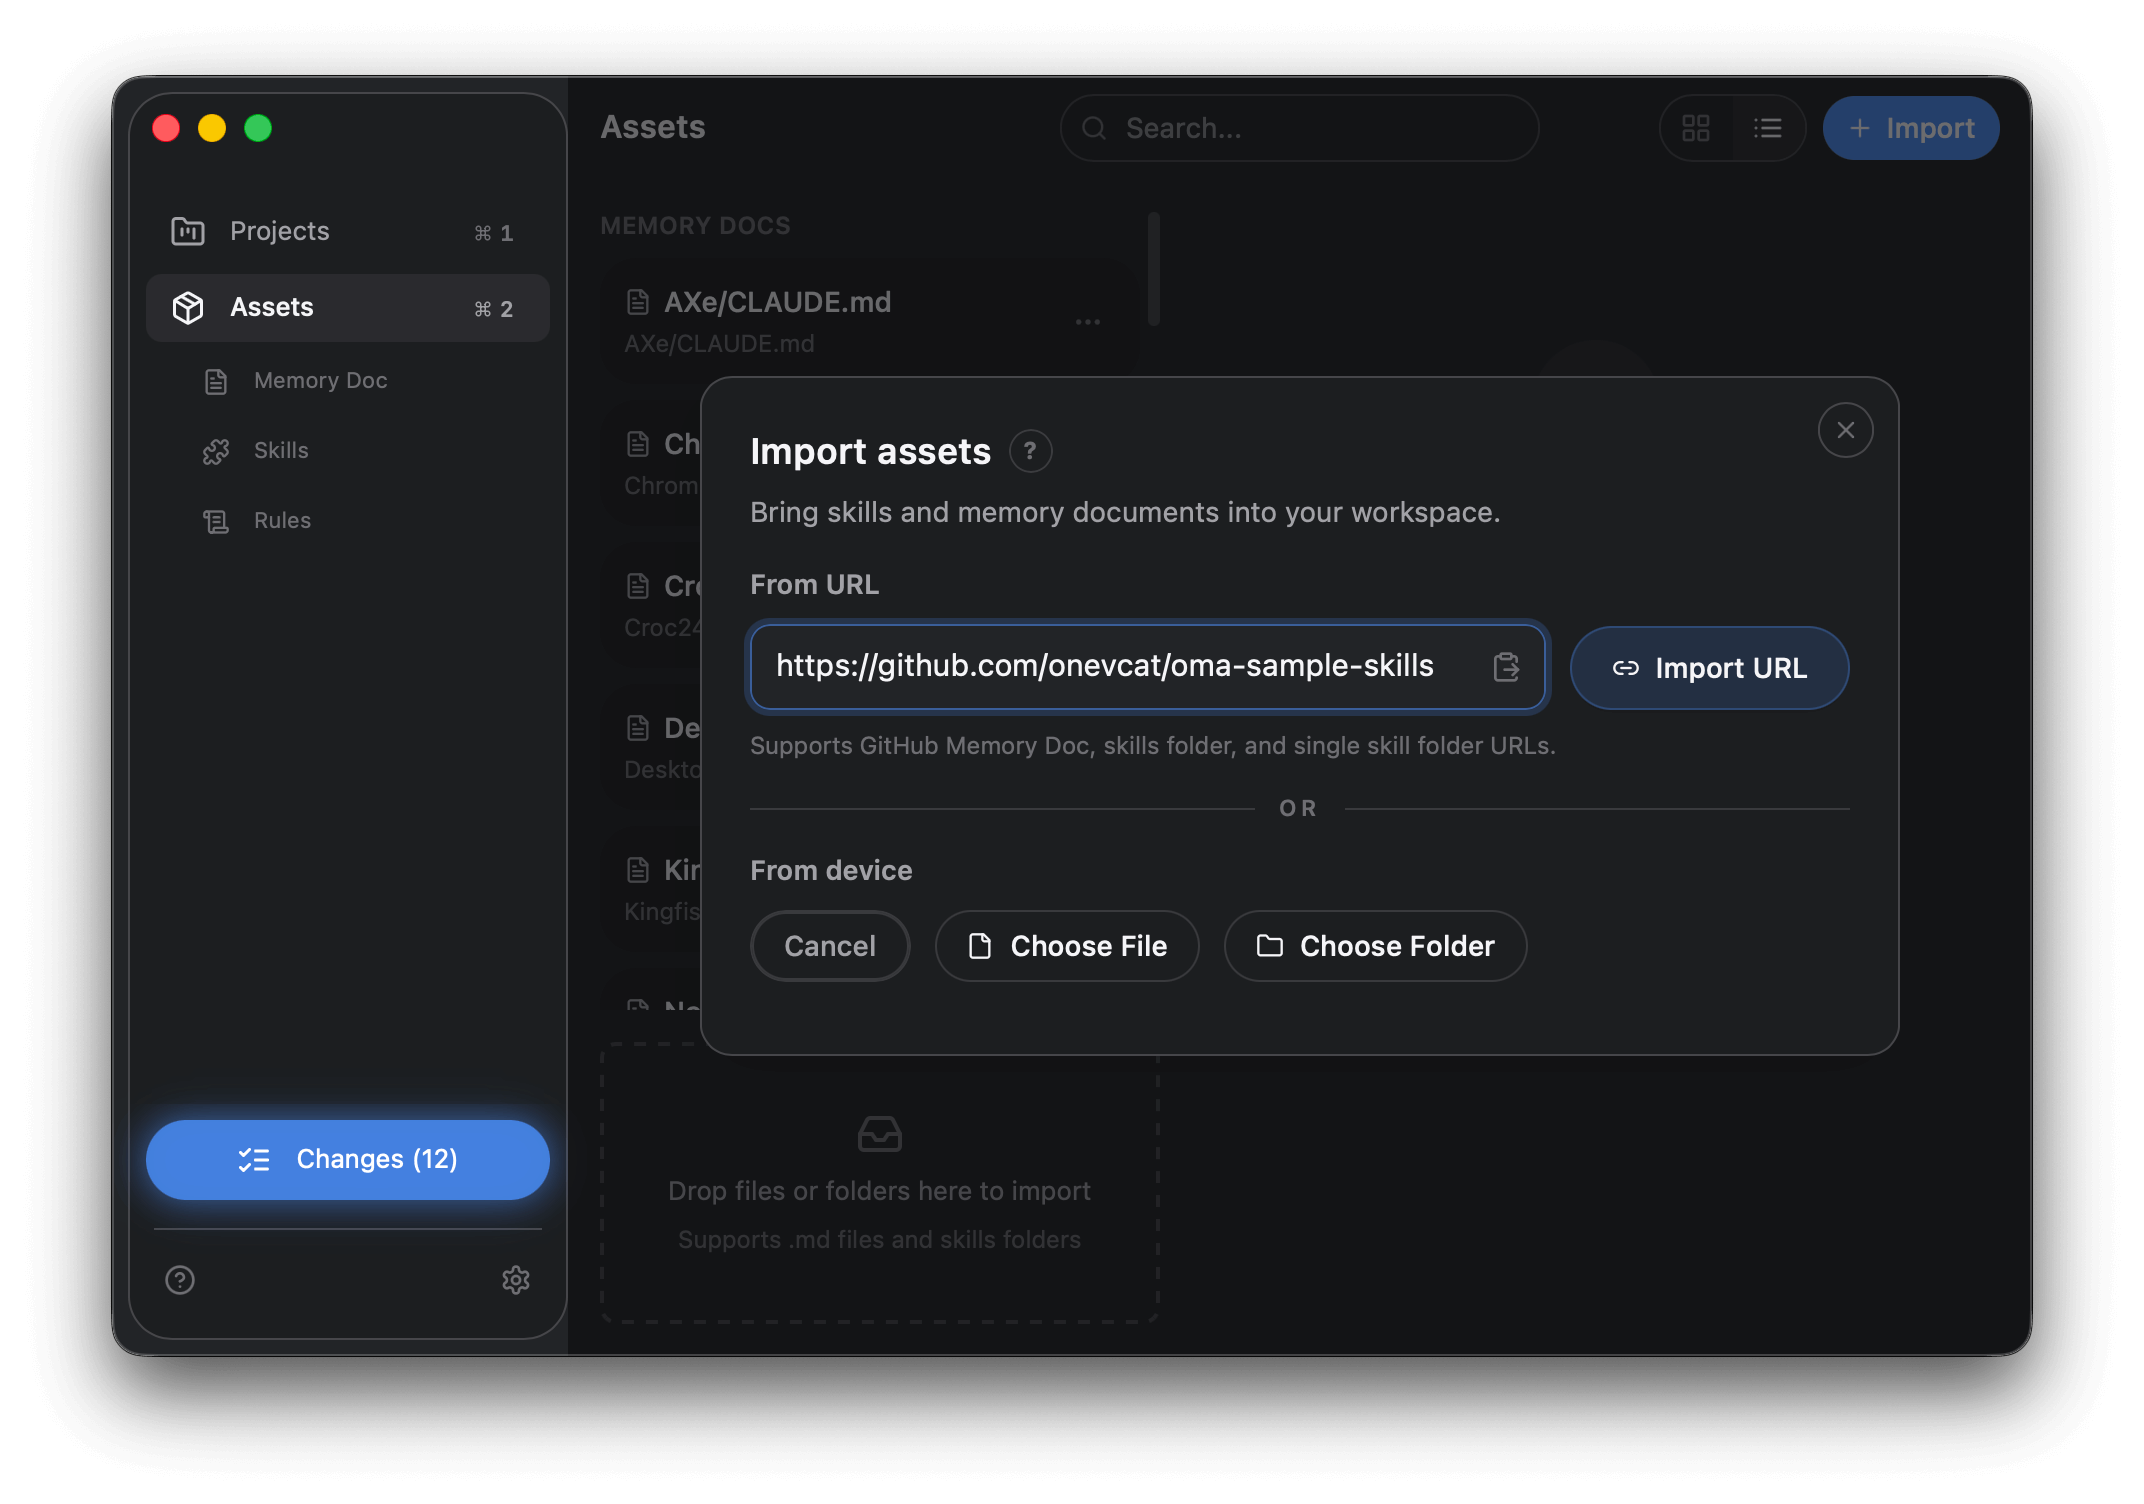The width and height of the screenshot is (2144, 1504).
Task: Click the clipboard paste icon in URL field
Action: point(1506,667)
